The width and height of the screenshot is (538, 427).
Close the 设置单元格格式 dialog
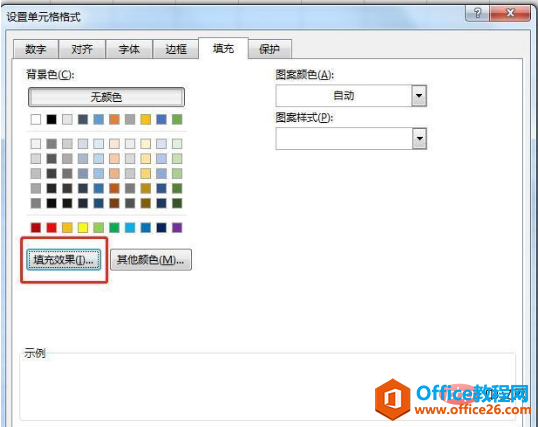tap(510, 13)
